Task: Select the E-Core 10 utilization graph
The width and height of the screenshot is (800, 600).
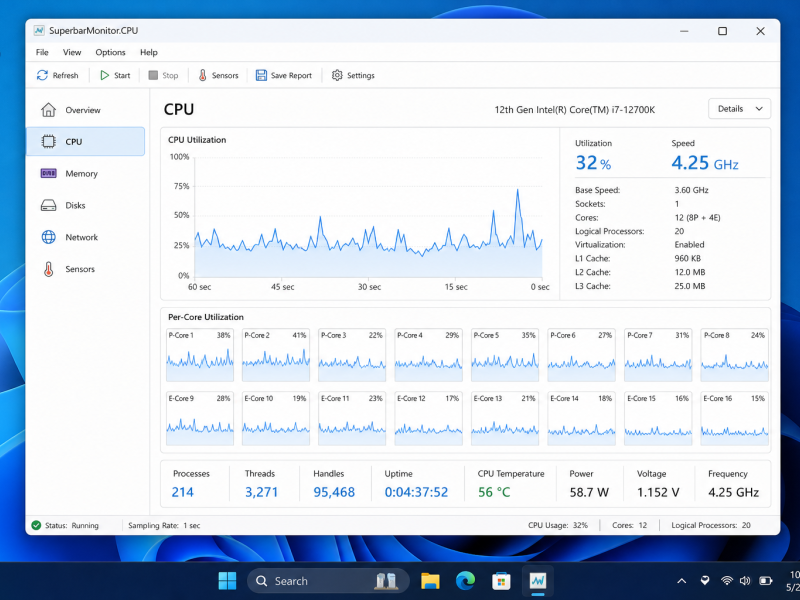Action: click(x=276, y=418)
